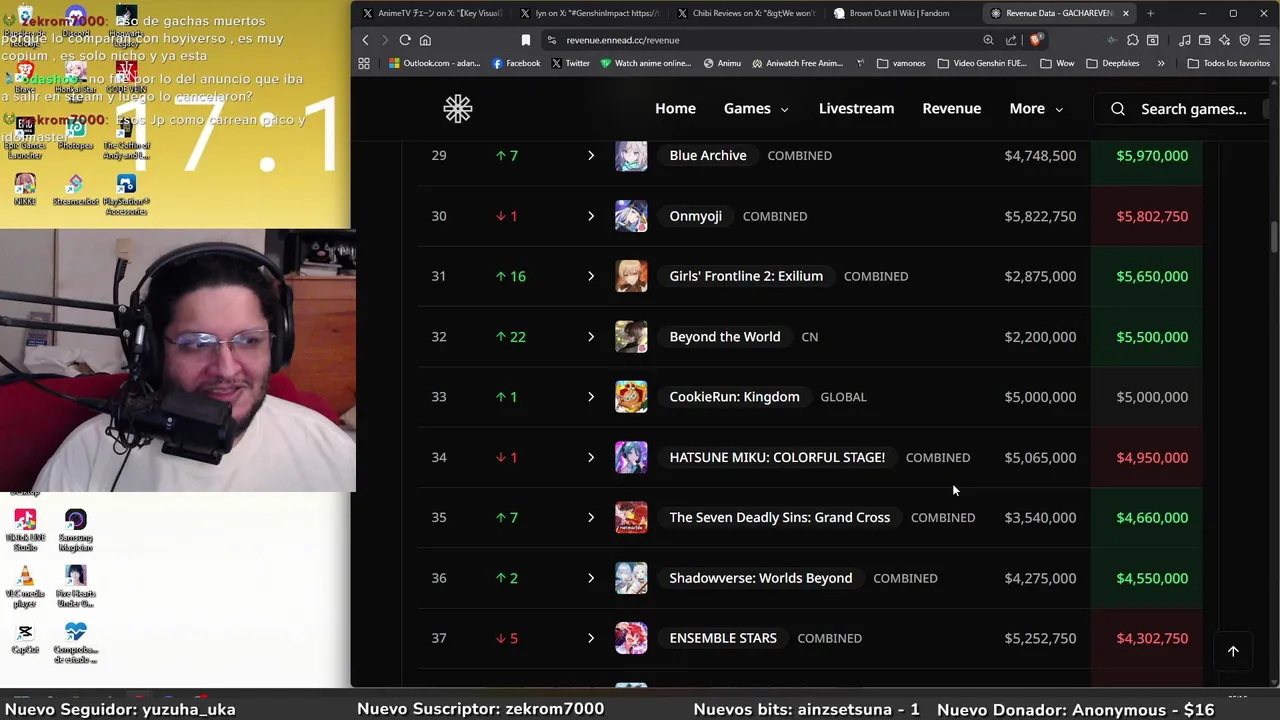Click the ENSEMBLE STARS game icon

[631, 638]
